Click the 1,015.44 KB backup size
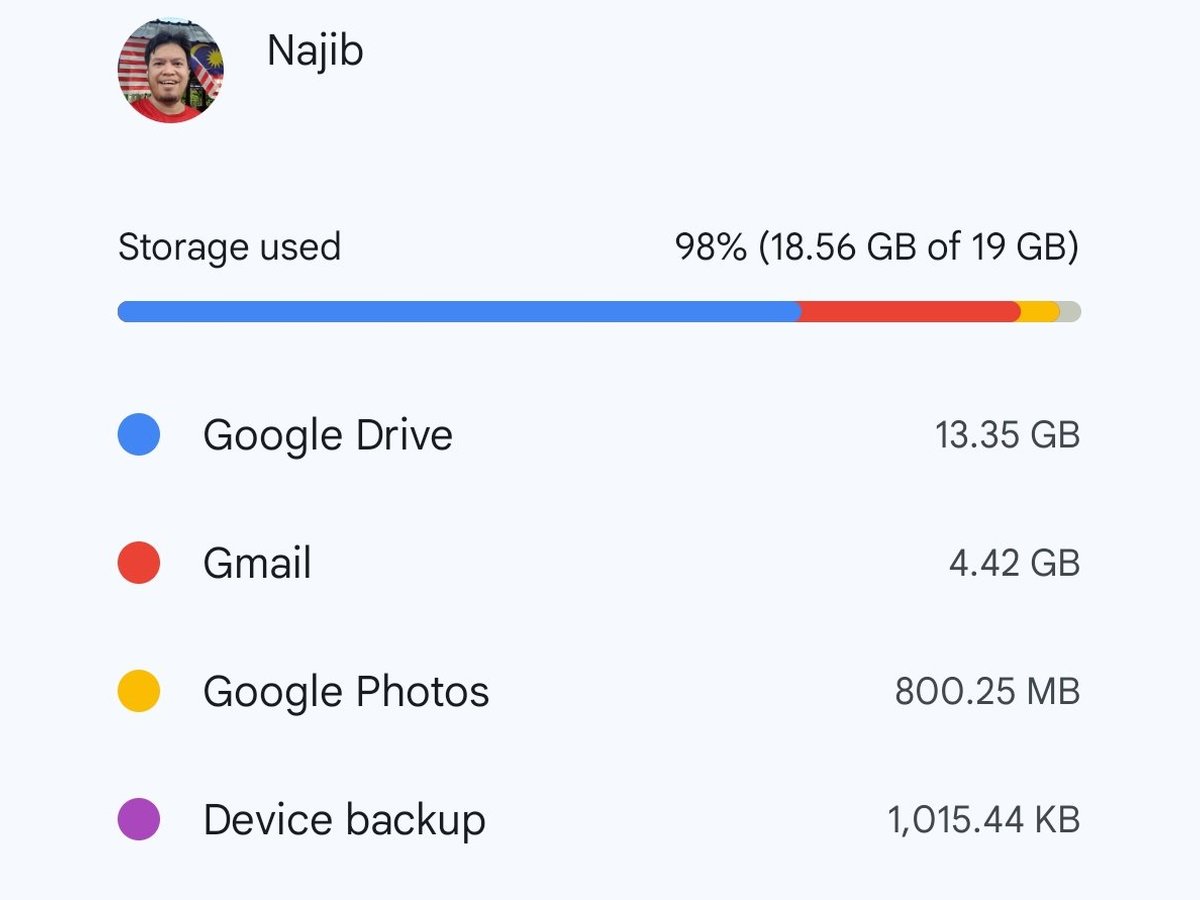 pyautogui.click(x=984, y=820)
